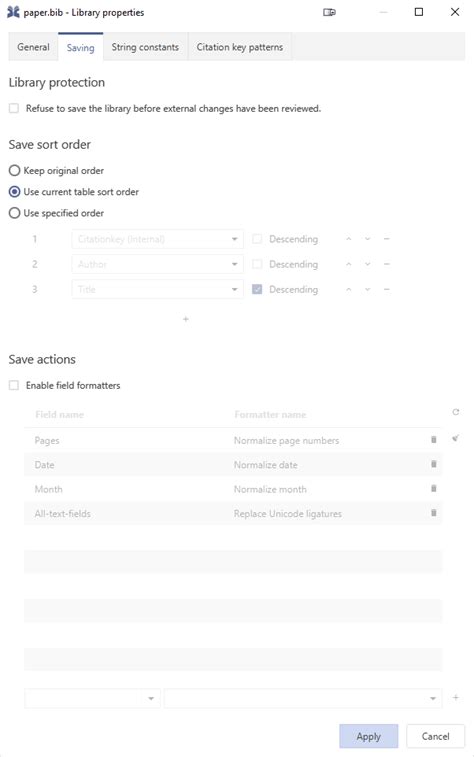Screen dimensions: 474x757
Task: Apply the library properties changes
Action: (369, 736)
